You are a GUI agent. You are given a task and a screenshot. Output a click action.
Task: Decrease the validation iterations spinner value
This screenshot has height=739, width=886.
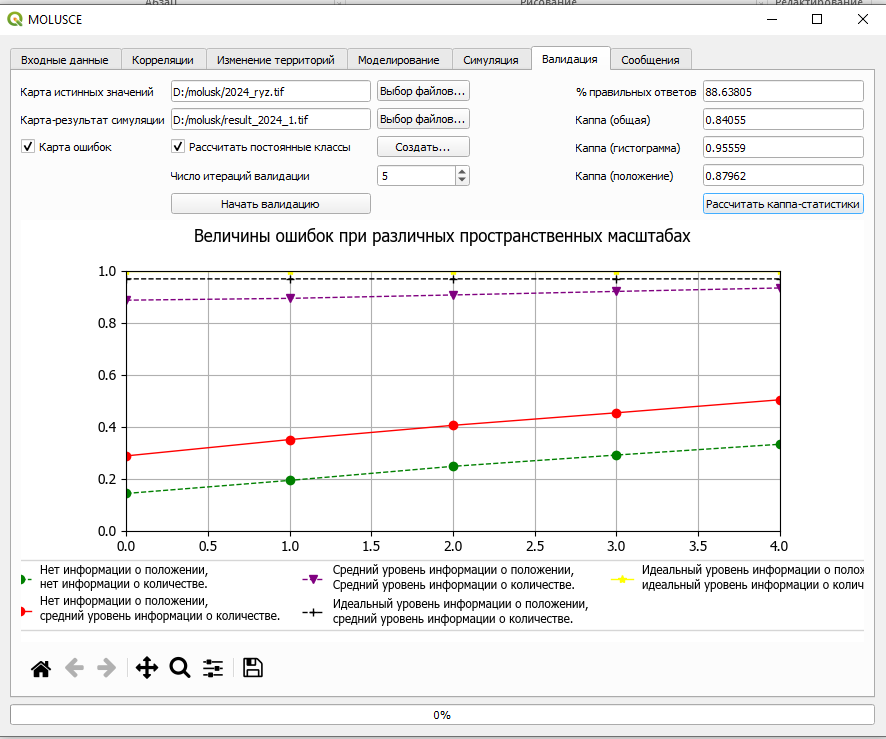[x=462, y=180]
